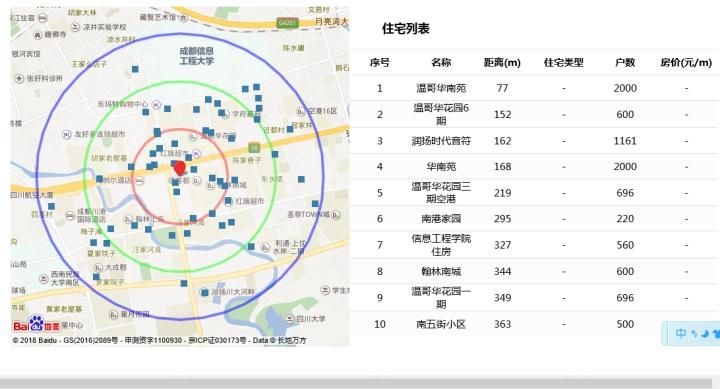
Task: Select the 翰林南城 row name
Action: click(441, 272)
